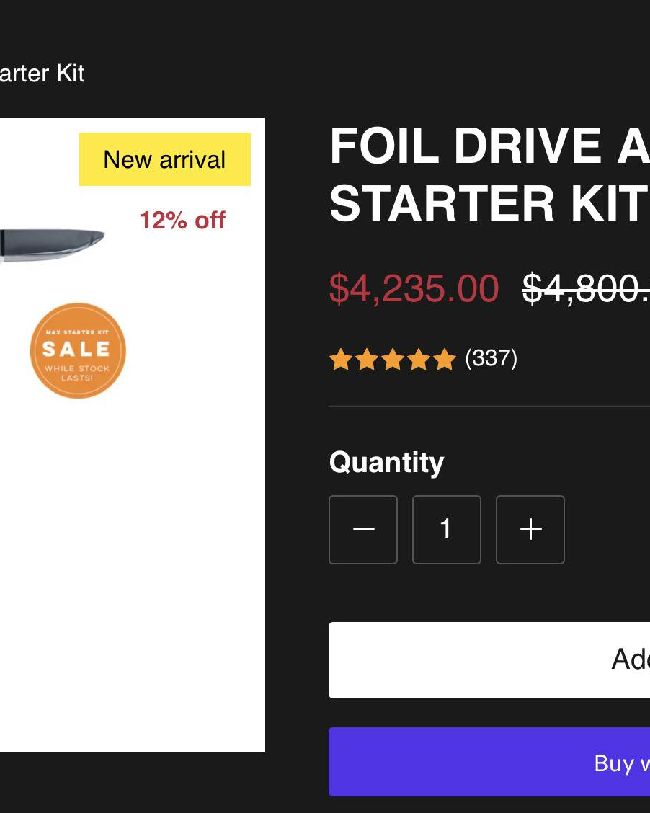
Task: Click the quantity value field showing 1
Action: pyautogui.click(x=446, y=529)
